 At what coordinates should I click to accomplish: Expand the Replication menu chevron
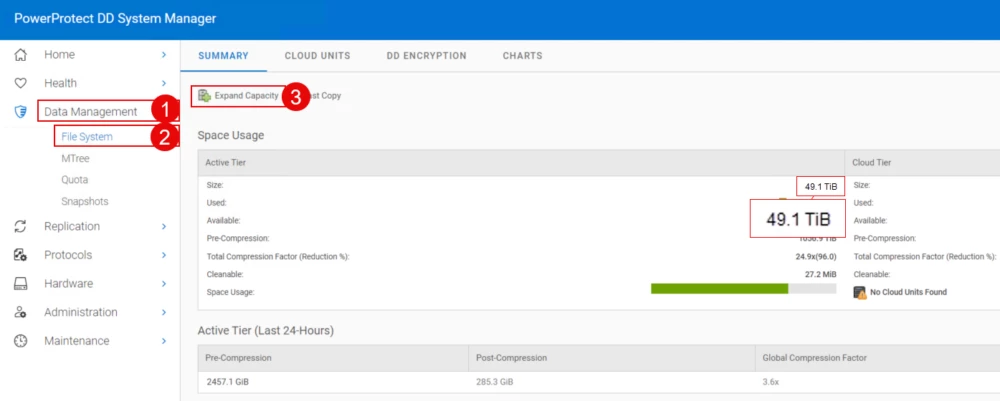(x=164, y=226)
